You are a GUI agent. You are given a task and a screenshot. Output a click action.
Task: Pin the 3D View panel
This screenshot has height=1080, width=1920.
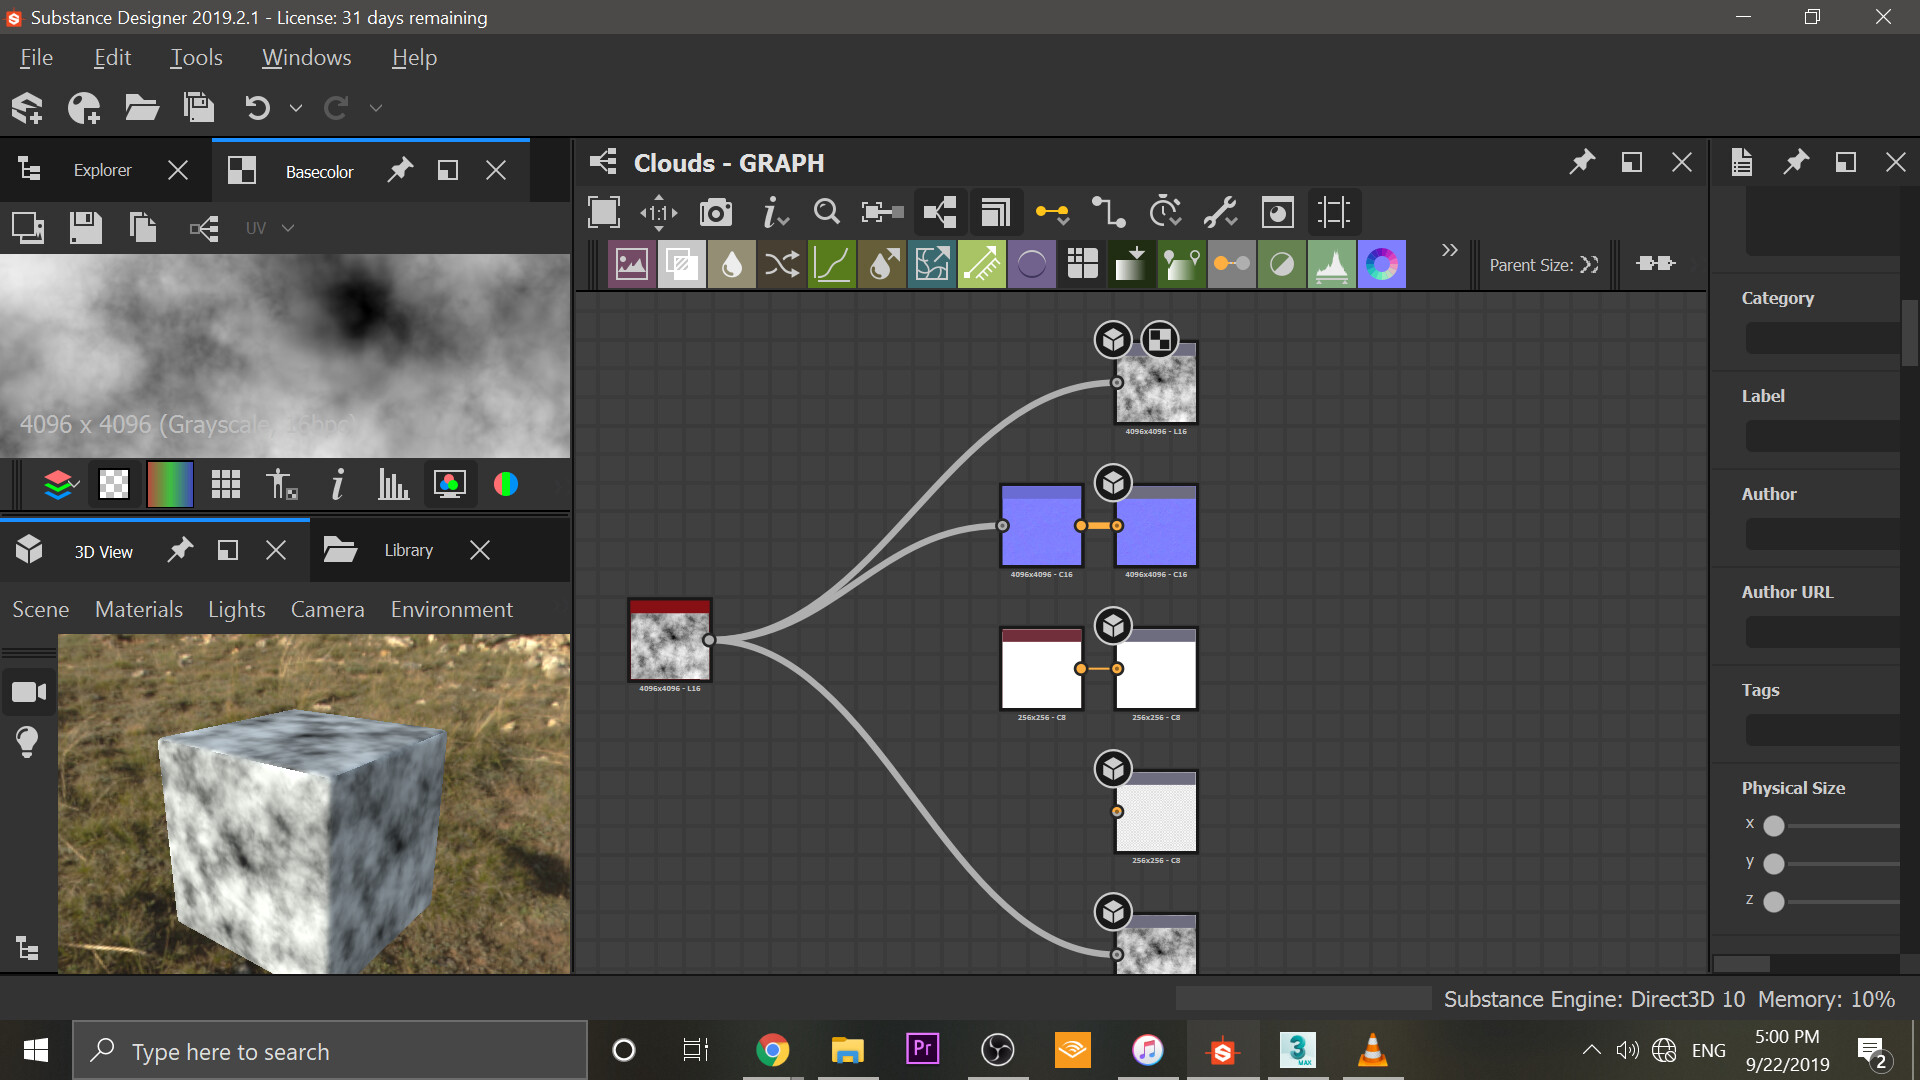tap(180, 550)
